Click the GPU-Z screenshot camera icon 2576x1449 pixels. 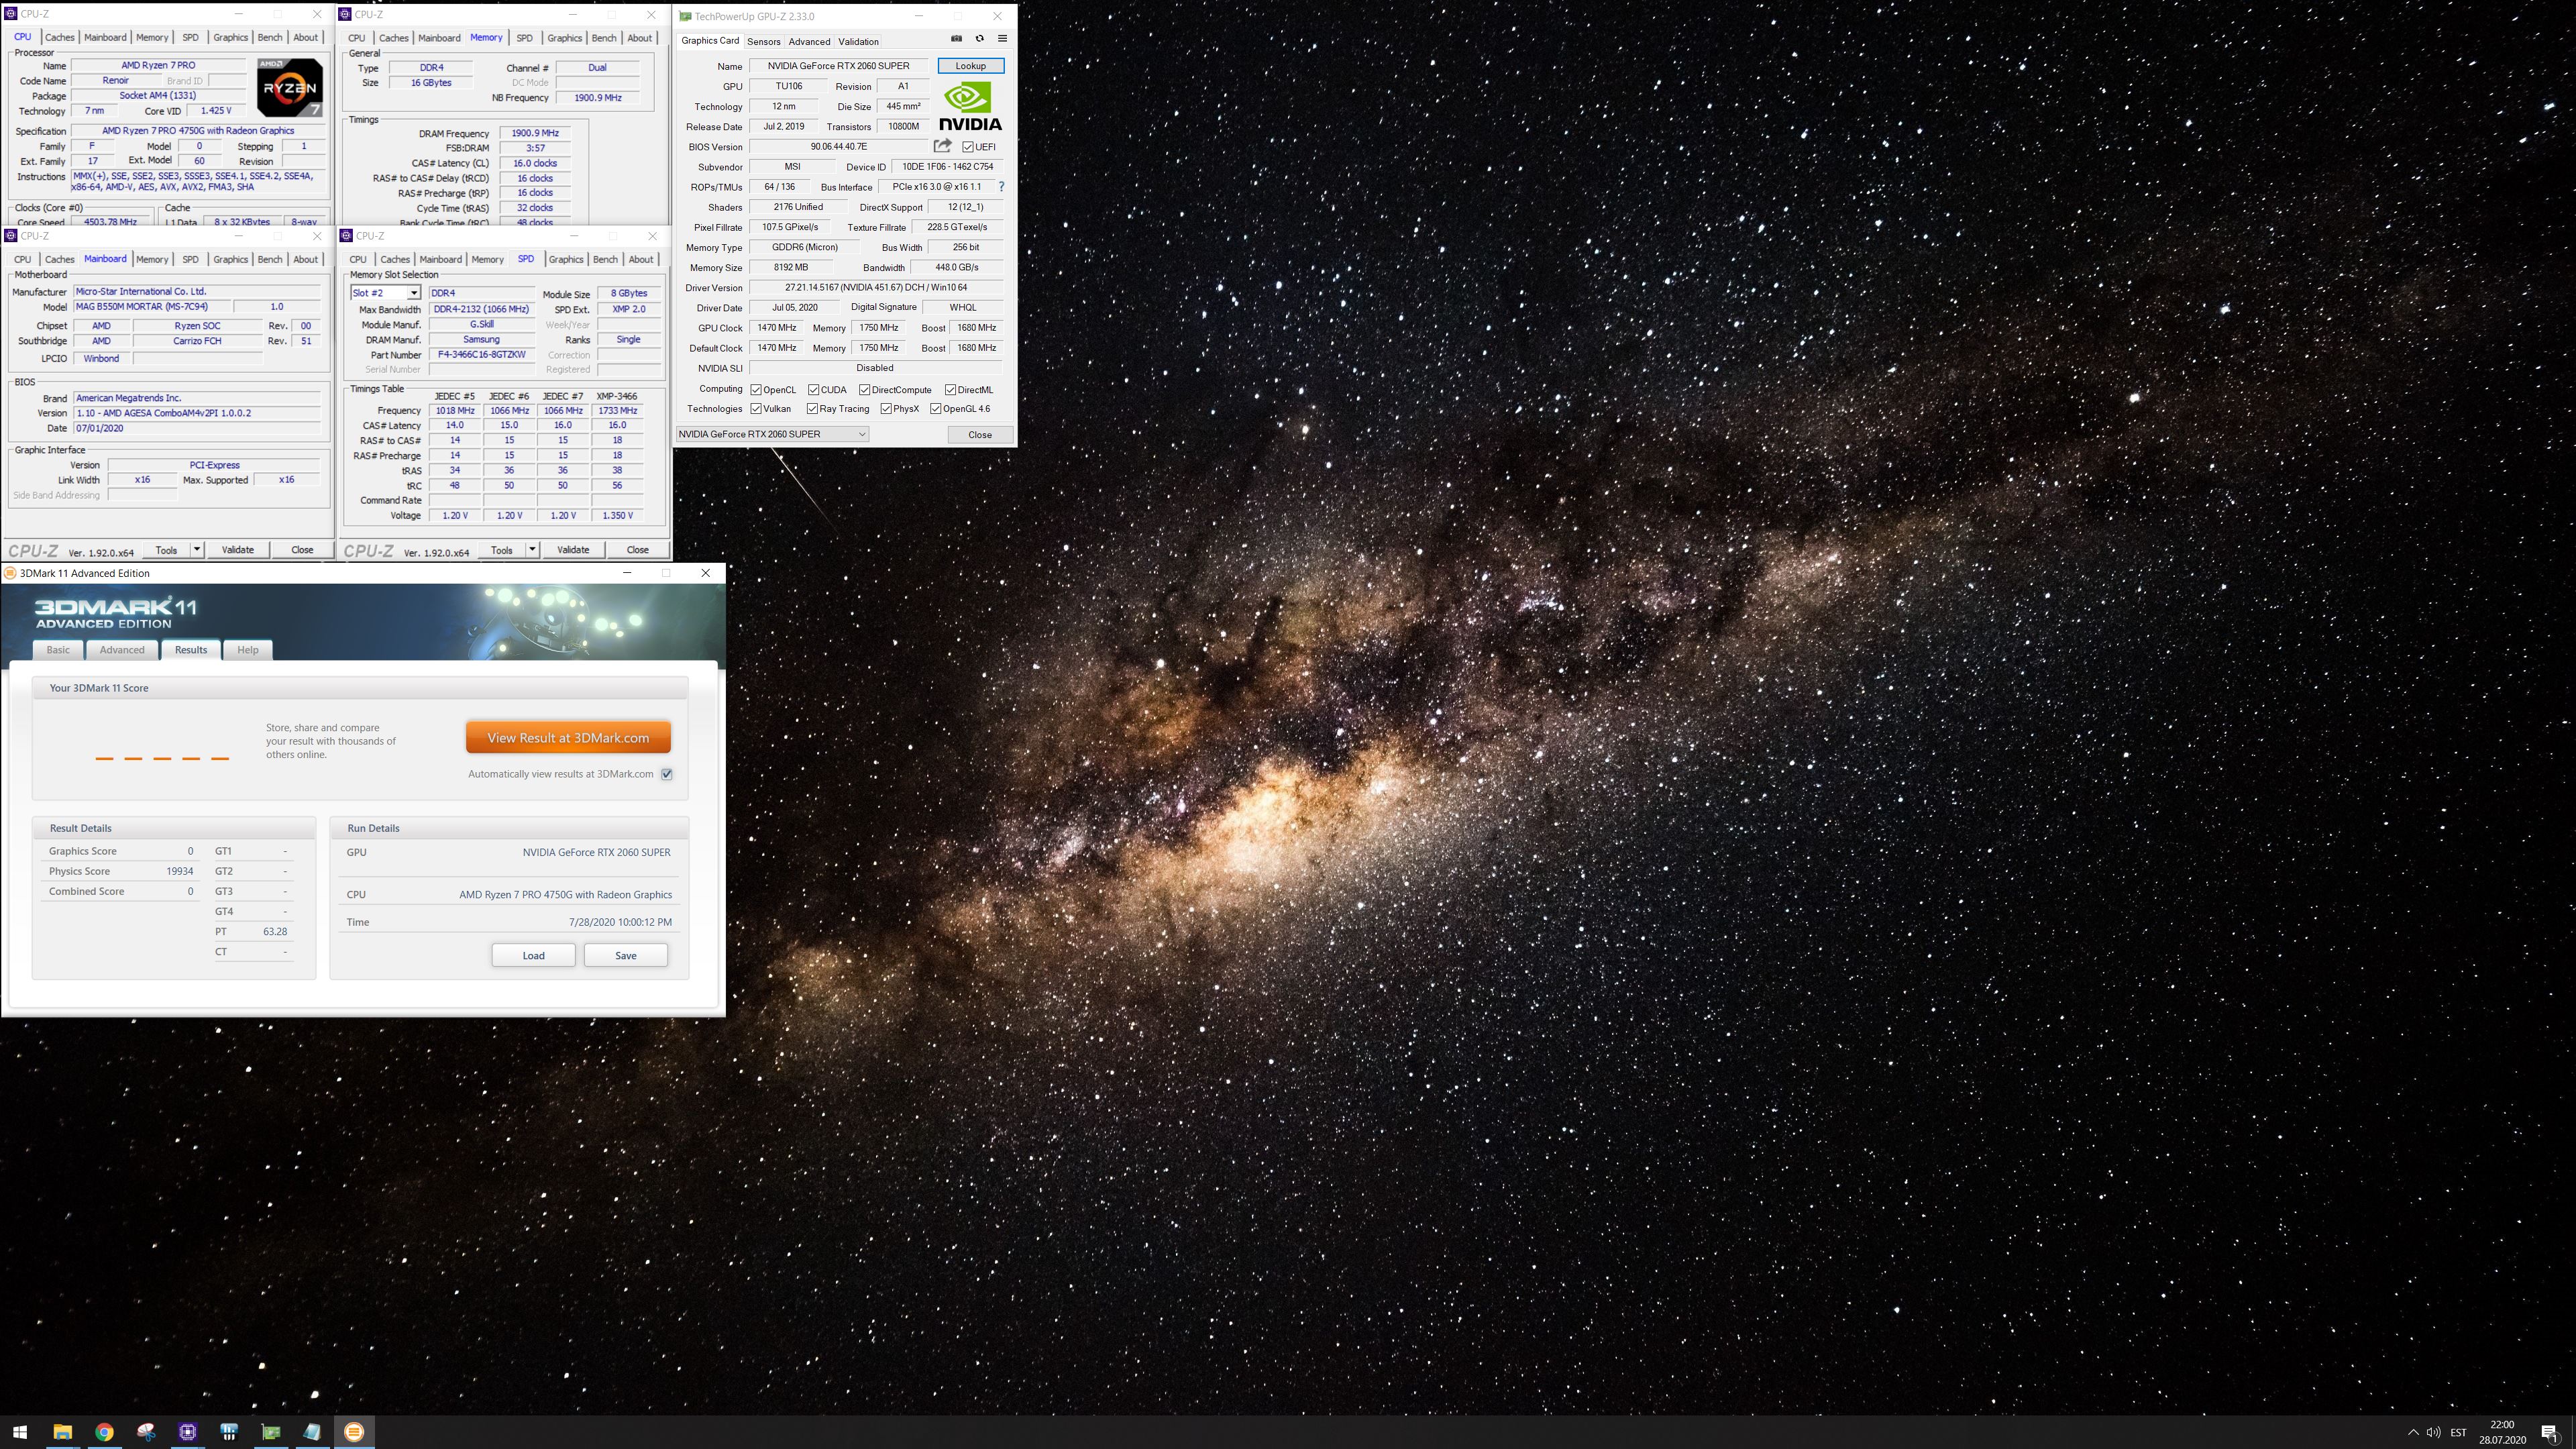pos(956,39)
